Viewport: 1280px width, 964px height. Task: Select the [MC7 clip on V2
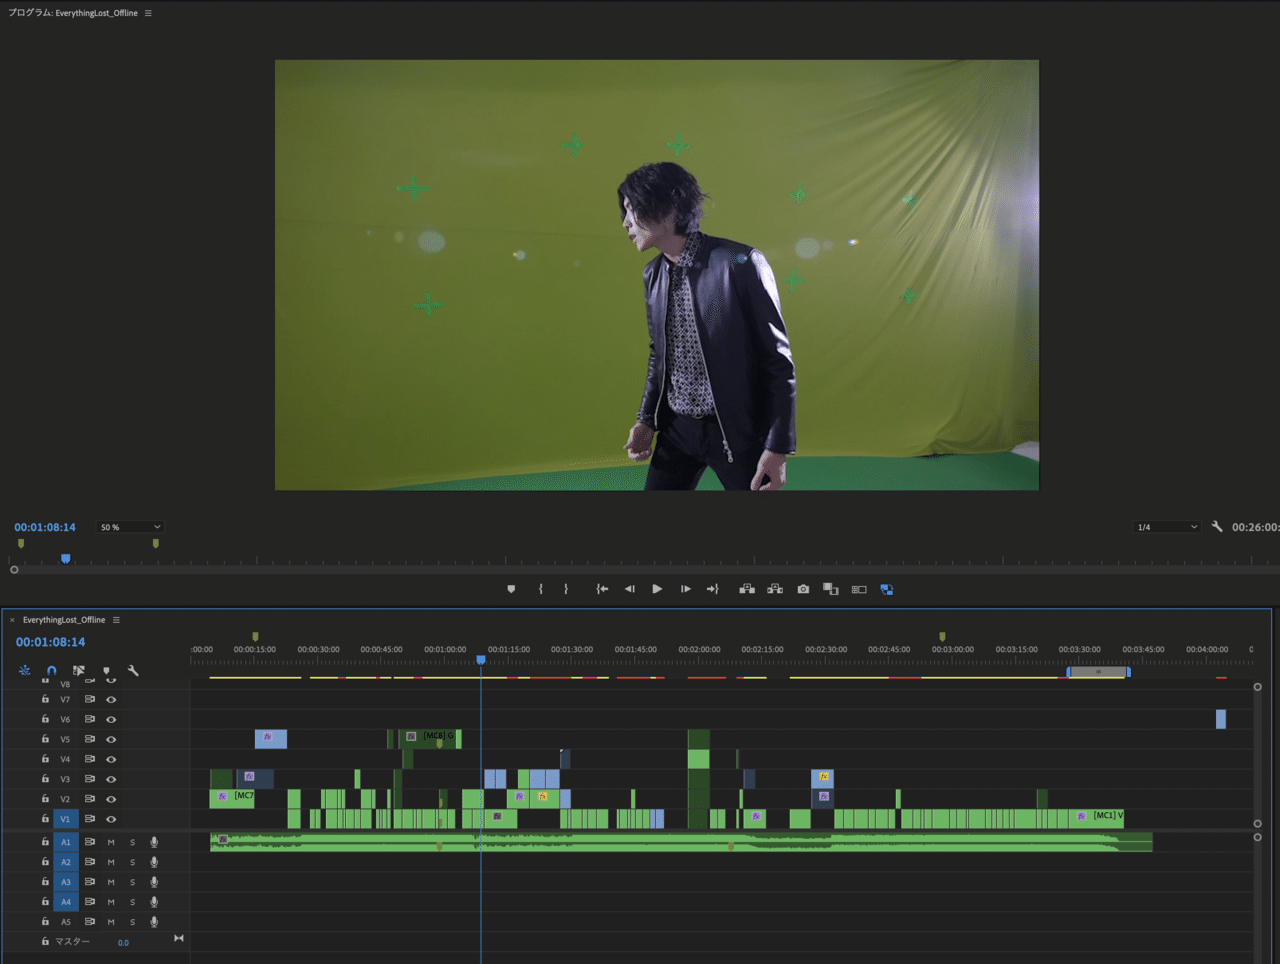(x=231, y=798)
